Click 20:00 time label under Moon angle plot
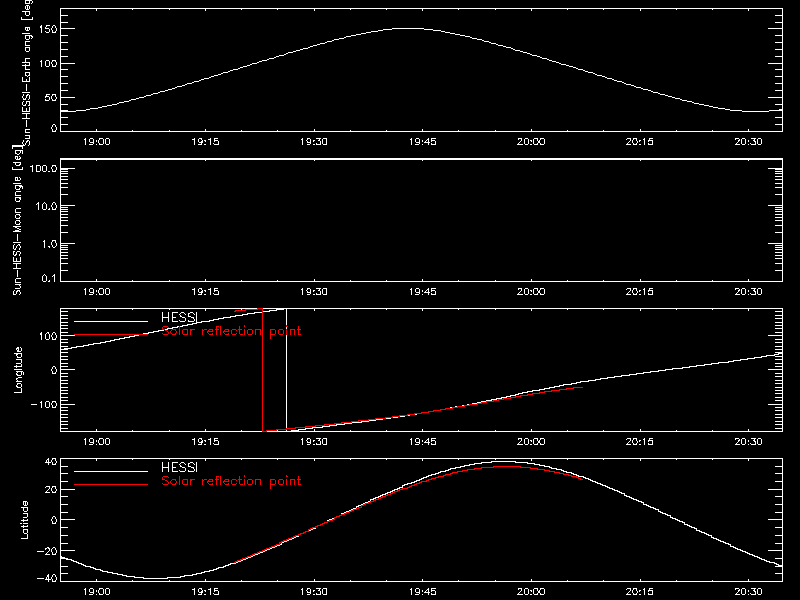The width and height of the screenshot is (800, 600). (x=531, y=292)
